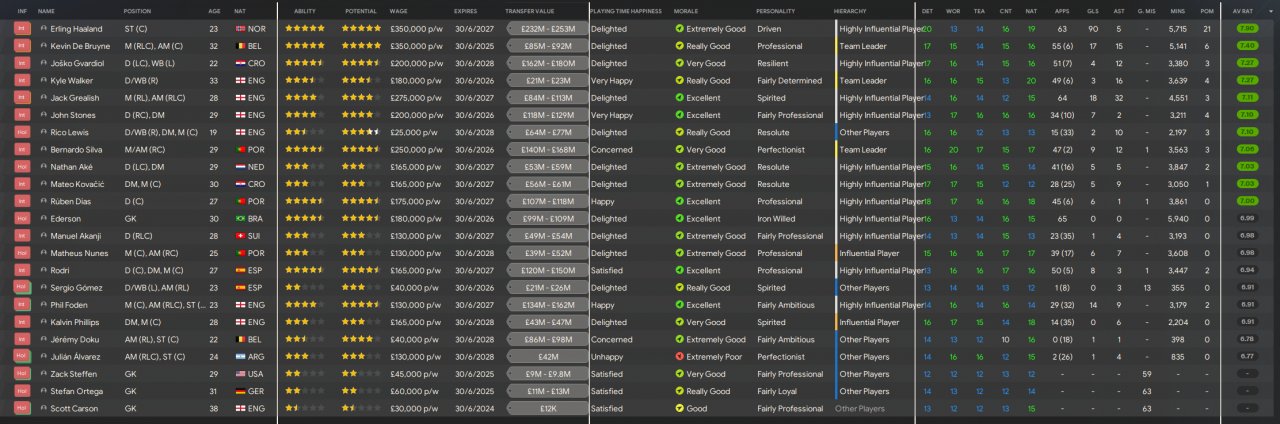
Task: Click the HoI status badge for Sergio Gómez
Action: click(22, 288)
